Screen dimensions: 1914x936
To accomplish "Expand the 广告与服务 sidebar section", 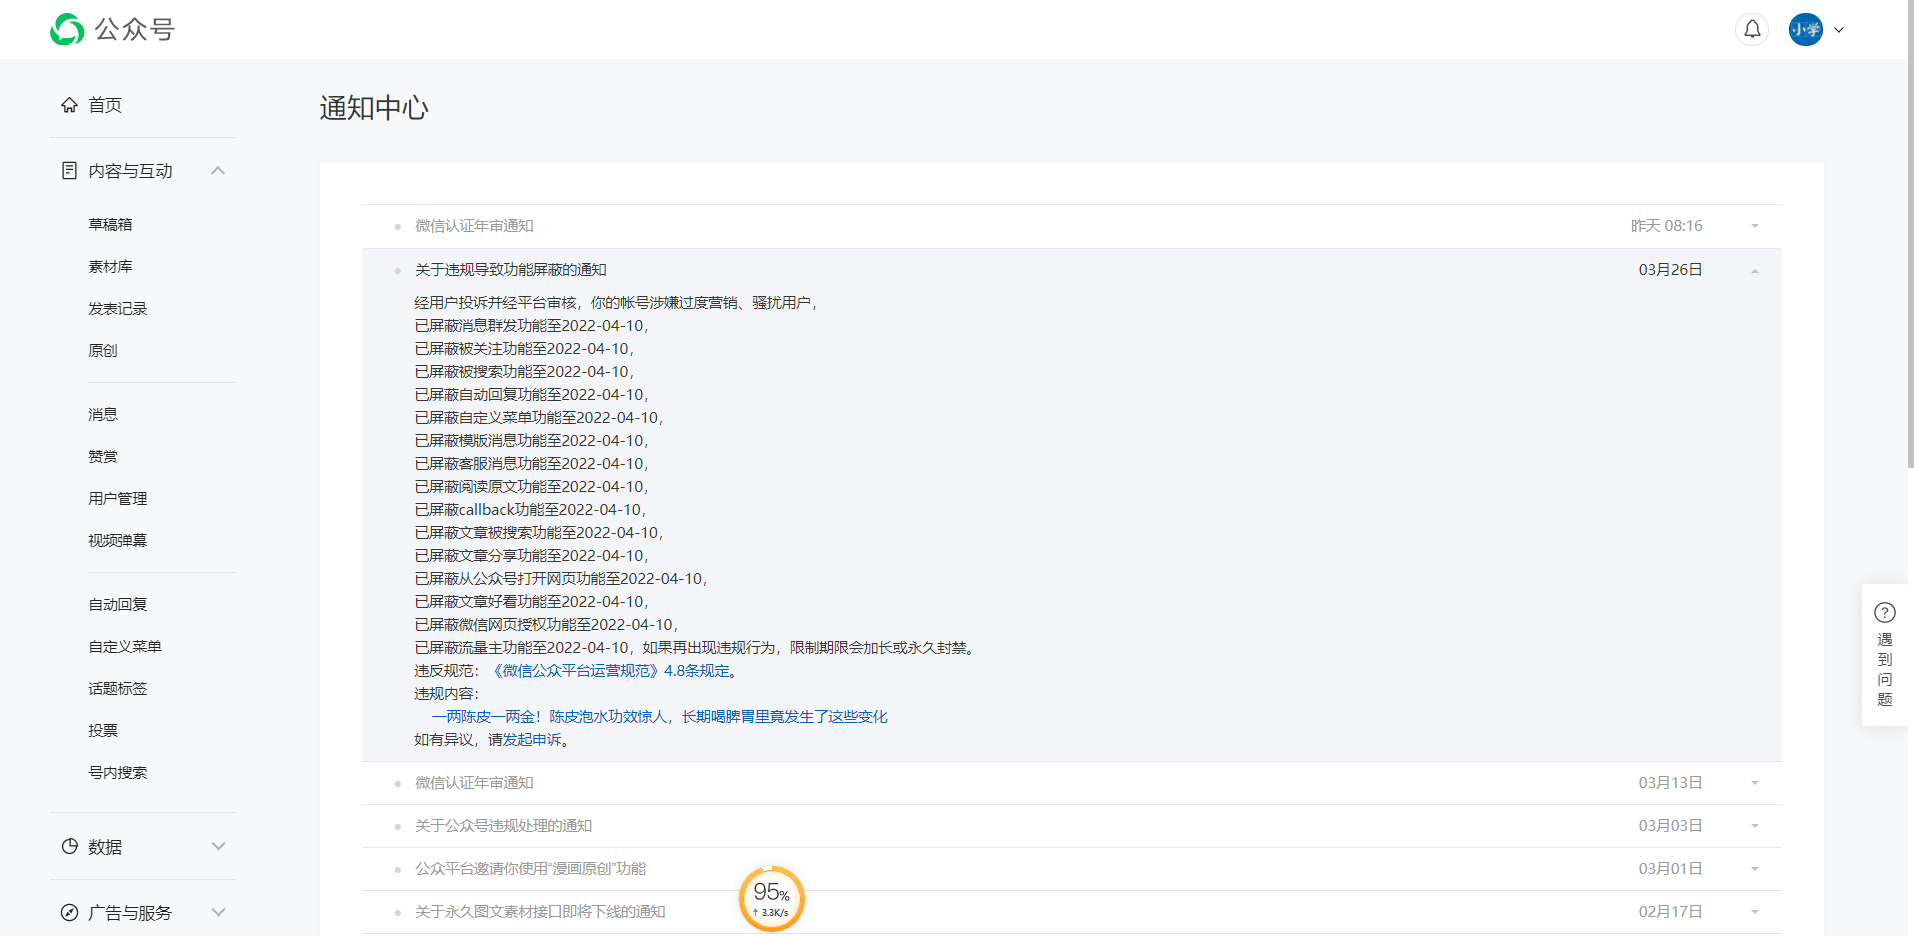I will point(218,913).
